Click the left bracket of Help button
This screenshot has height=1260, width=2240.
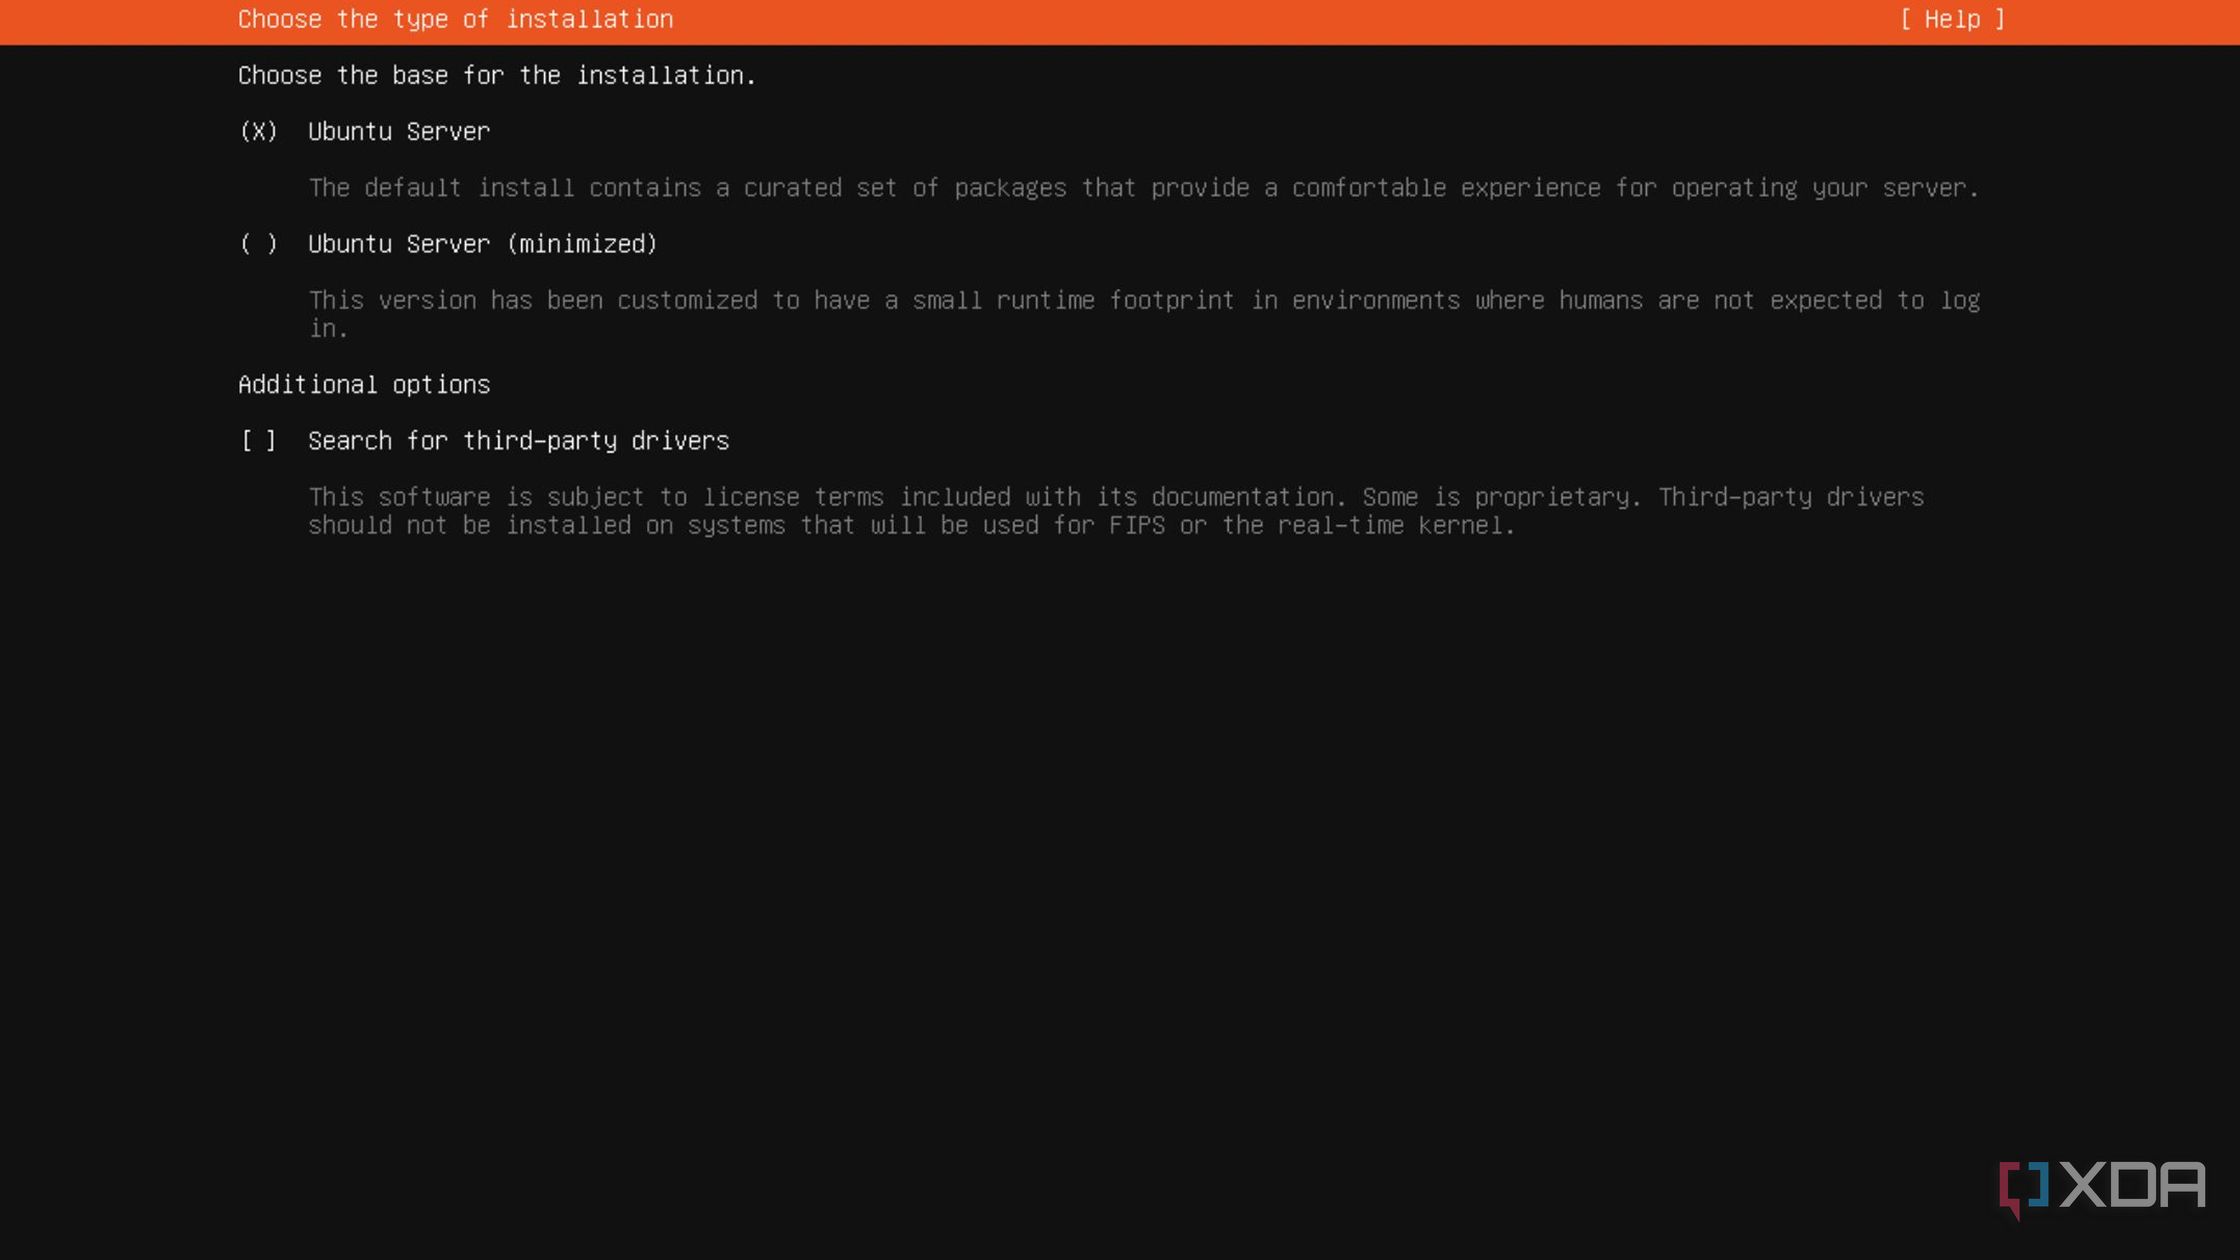click(x=1906, y=19)
